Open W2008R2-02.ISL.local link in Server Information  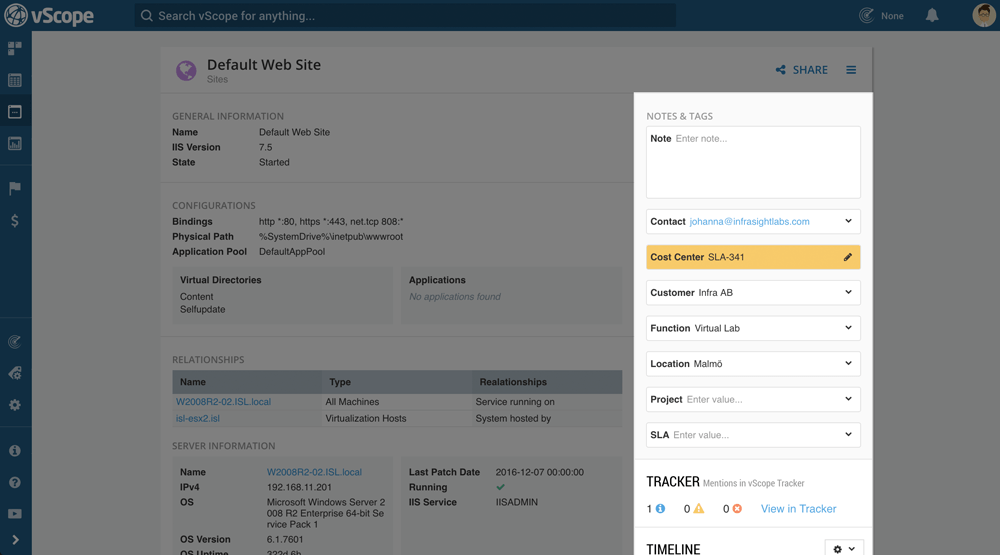(314, 472)
